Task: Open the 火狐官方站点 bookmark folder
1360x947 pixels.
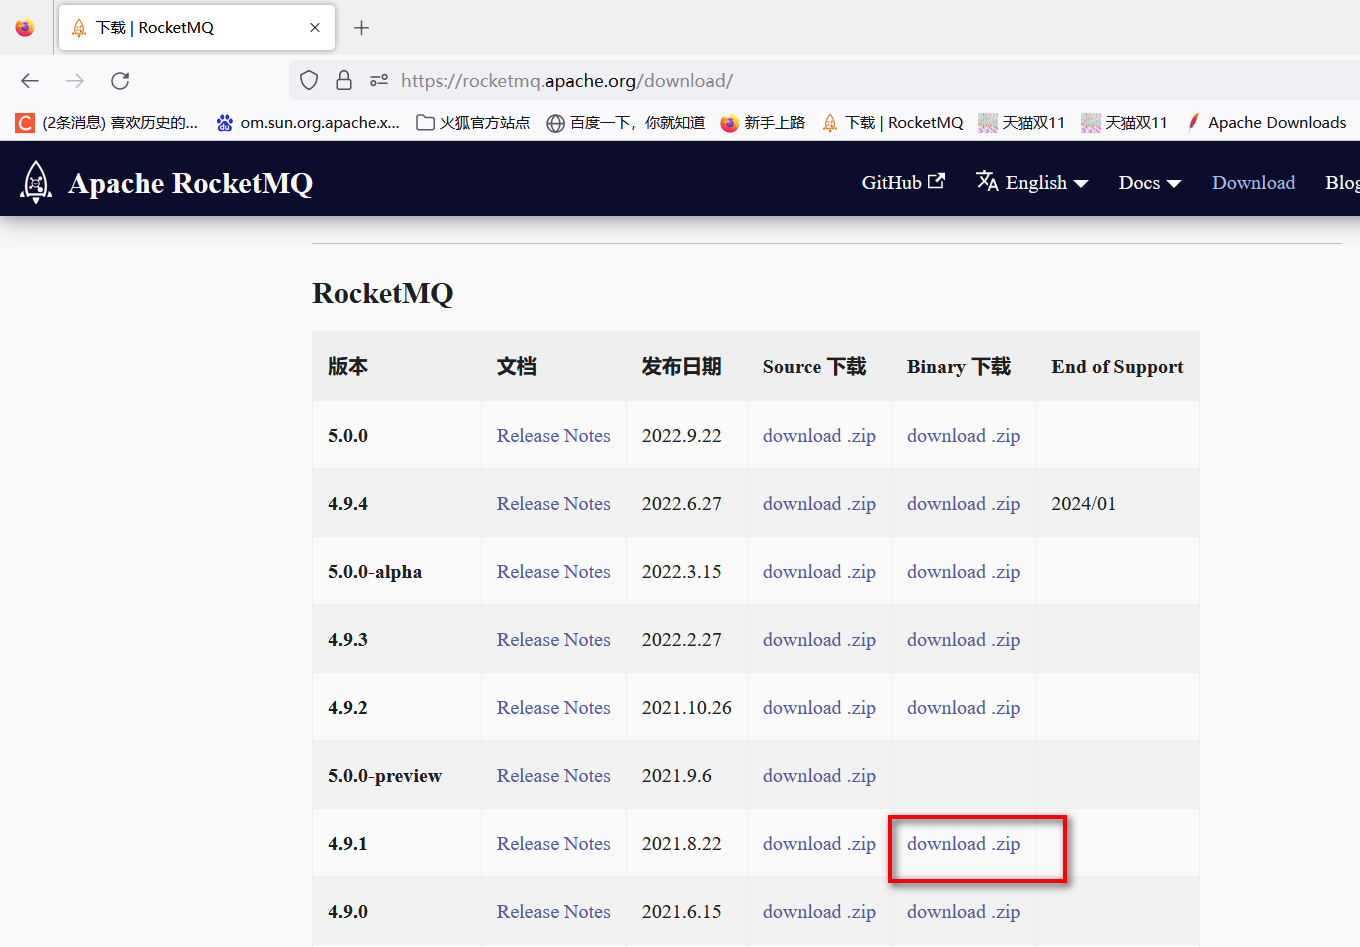Action: point(473,123)
